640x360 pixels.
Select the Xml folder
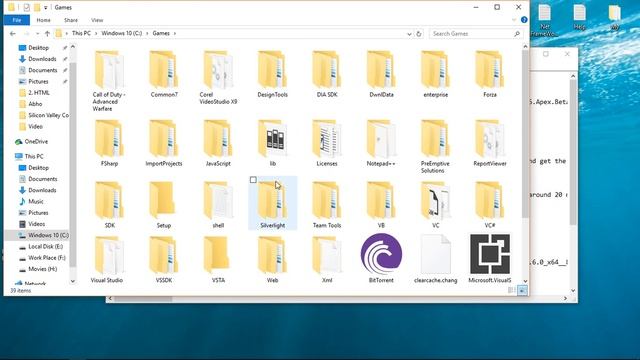tap(327, 259)
